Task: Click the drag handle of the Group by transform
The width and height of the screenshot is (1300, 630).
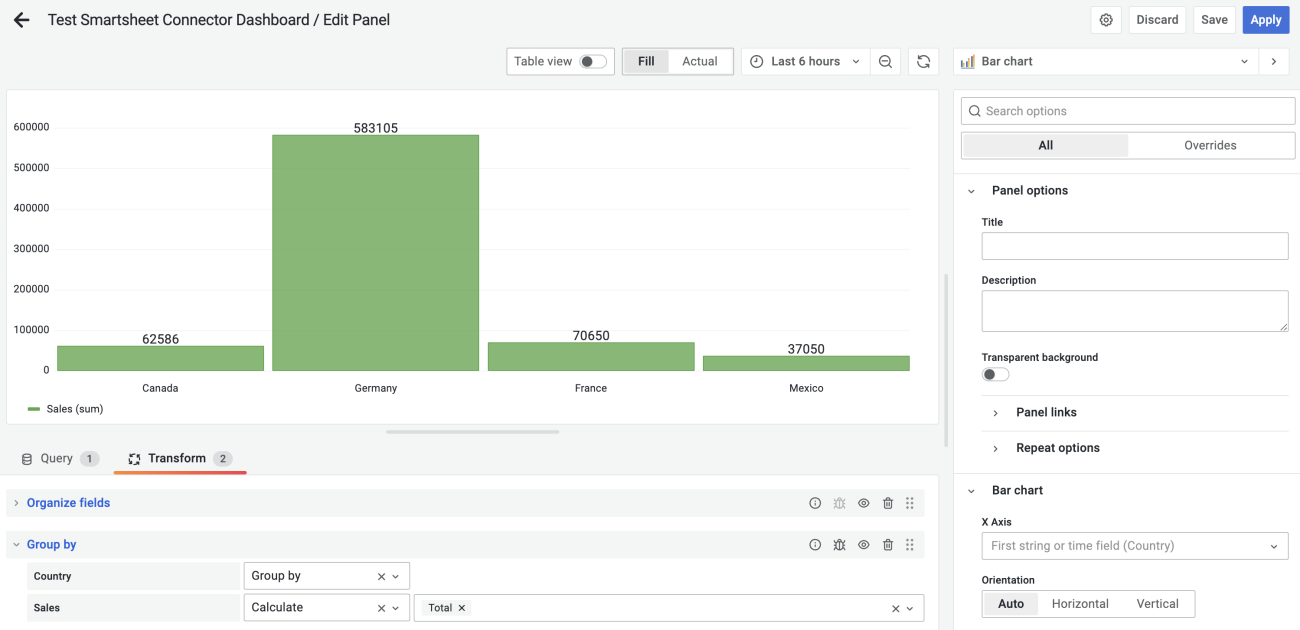Action: point(910,544)
